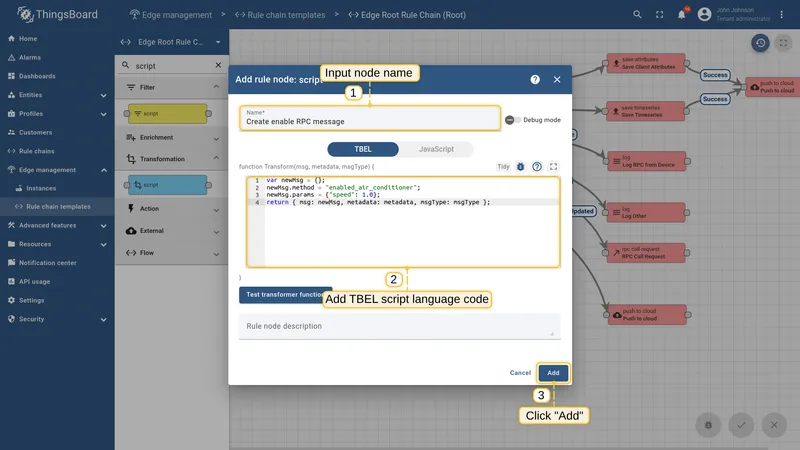Toggle Debug mode switch
Image resolution: width=800 pixels, height=450 pixels.
click(x=513, y=120)
